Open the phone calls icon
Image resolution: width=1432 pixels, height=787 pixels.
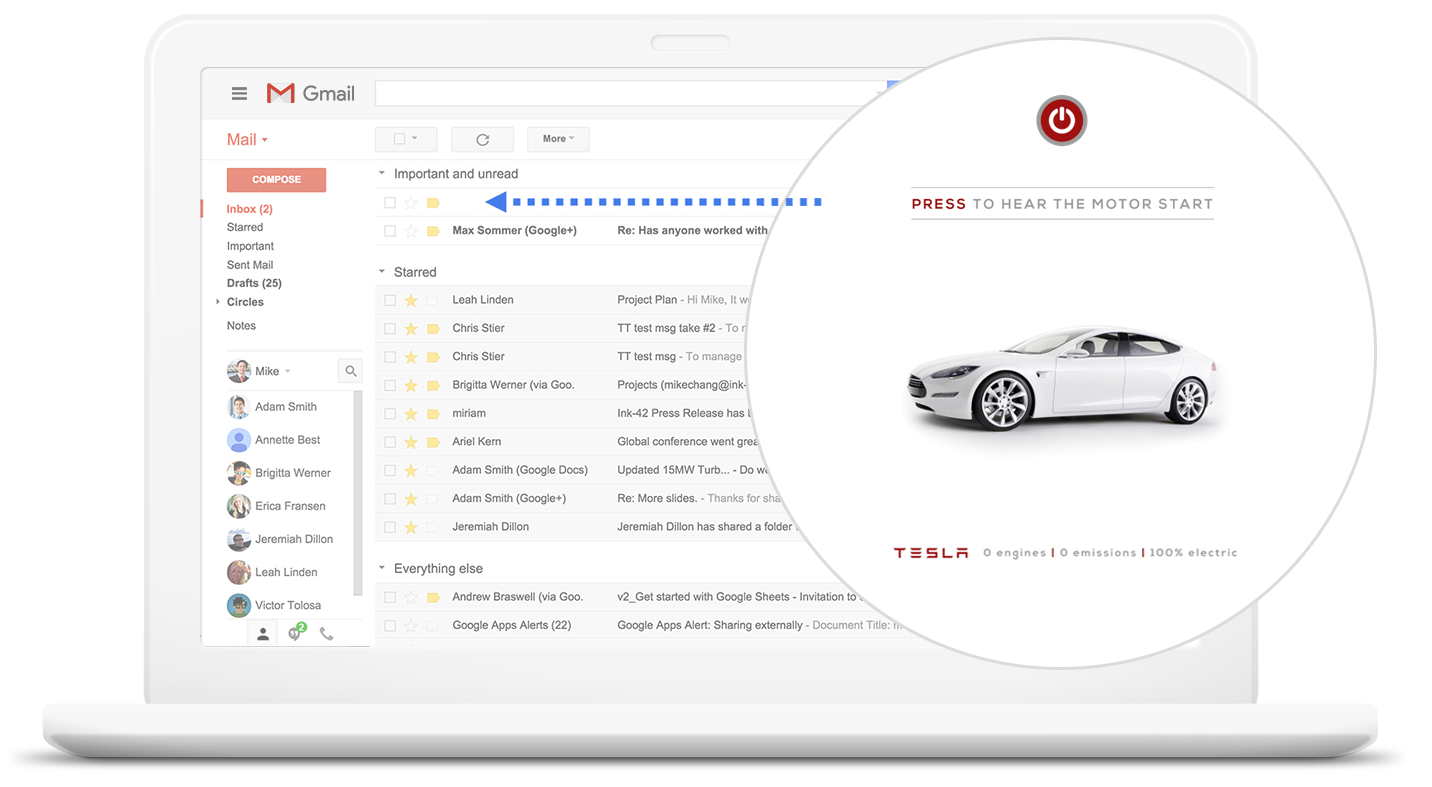click(x=326, y=633)
